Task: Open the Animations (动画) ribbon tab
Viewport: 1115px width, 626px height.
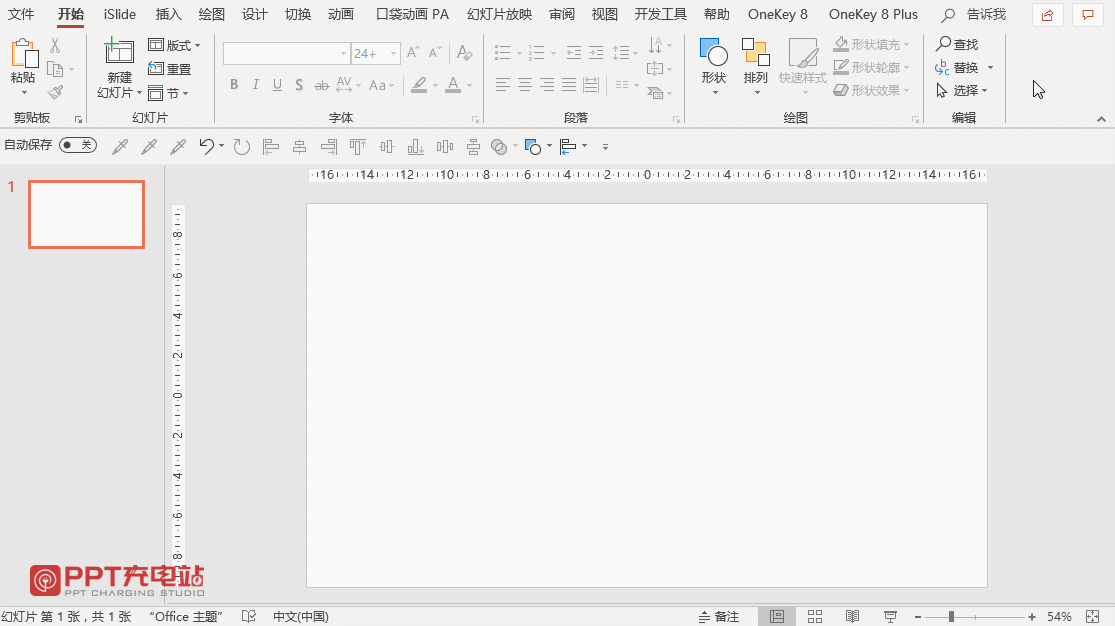Action: [341, 14]
